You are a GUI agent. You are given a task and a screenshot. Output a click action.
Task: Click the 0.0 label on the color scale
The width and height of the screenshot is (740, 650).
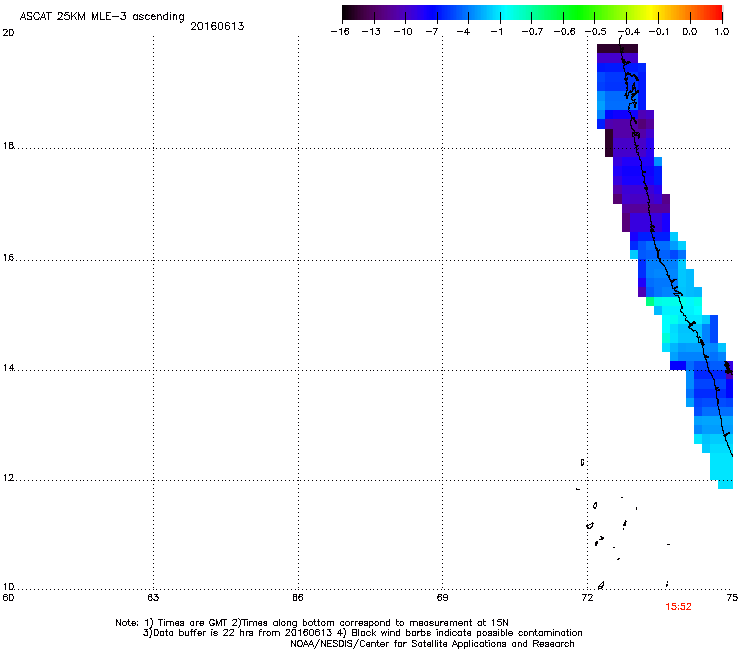coord(690,32)
